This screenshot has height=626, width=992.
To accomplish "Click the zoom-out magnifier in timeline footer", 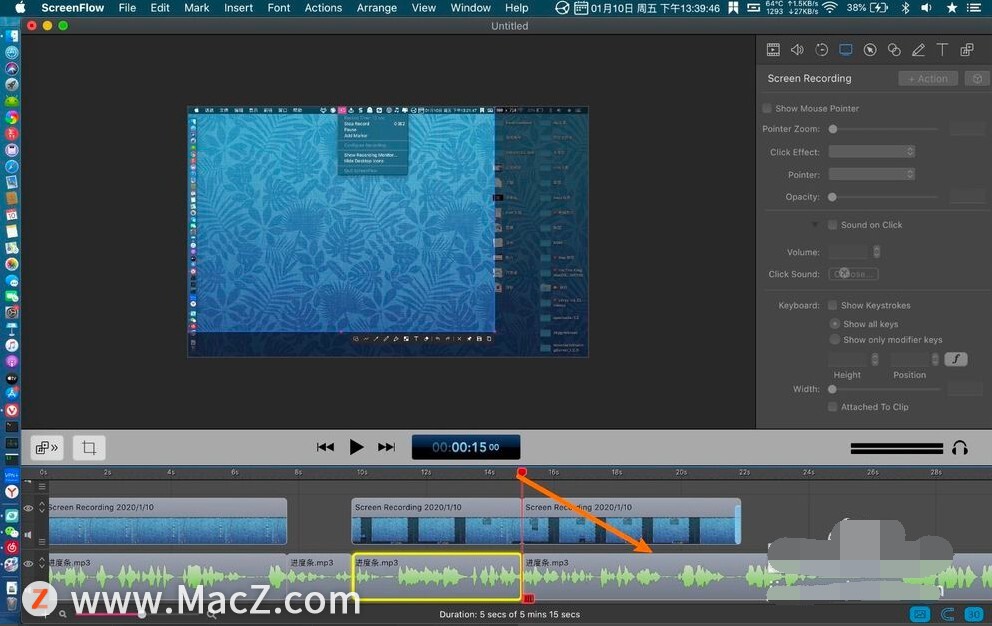I will click(63, 614).
